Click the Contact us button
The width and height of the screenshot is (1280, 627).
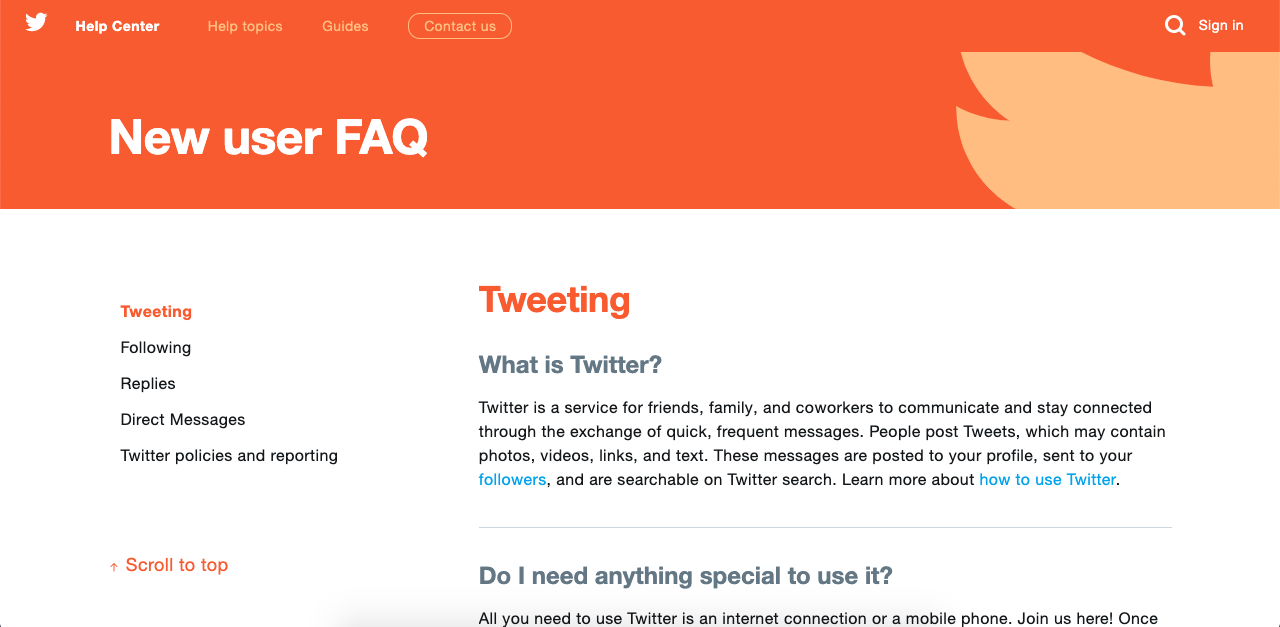point(460,26)
